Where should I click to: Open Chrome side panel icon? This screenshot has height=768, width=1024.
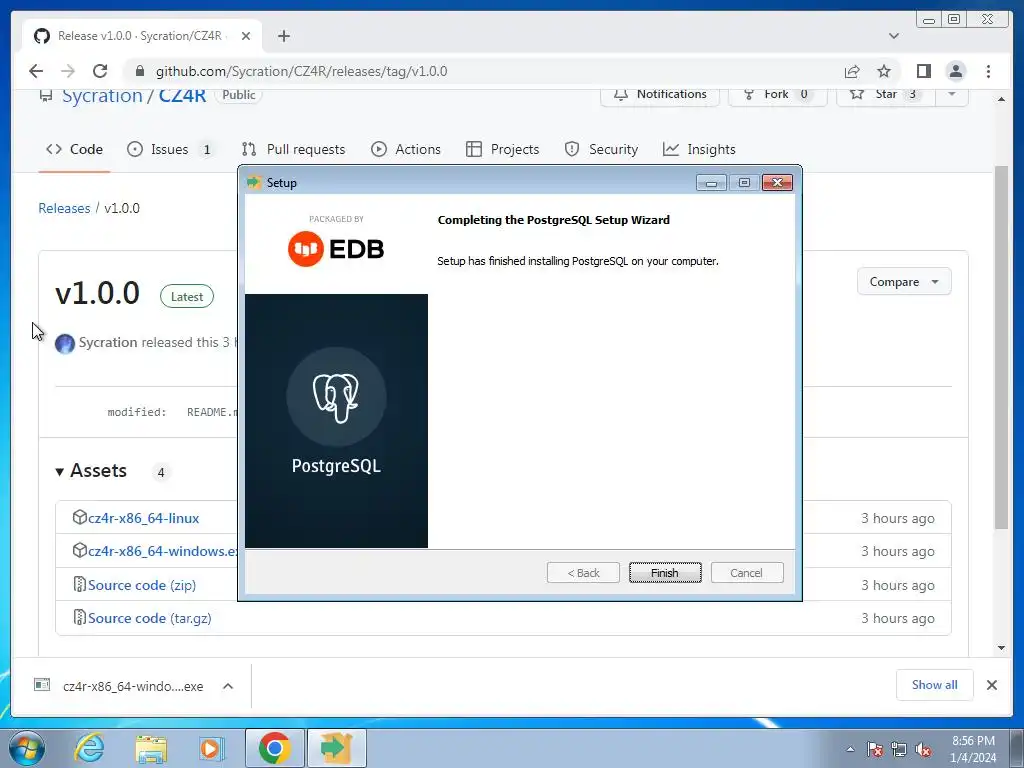[x=923, y=71]
